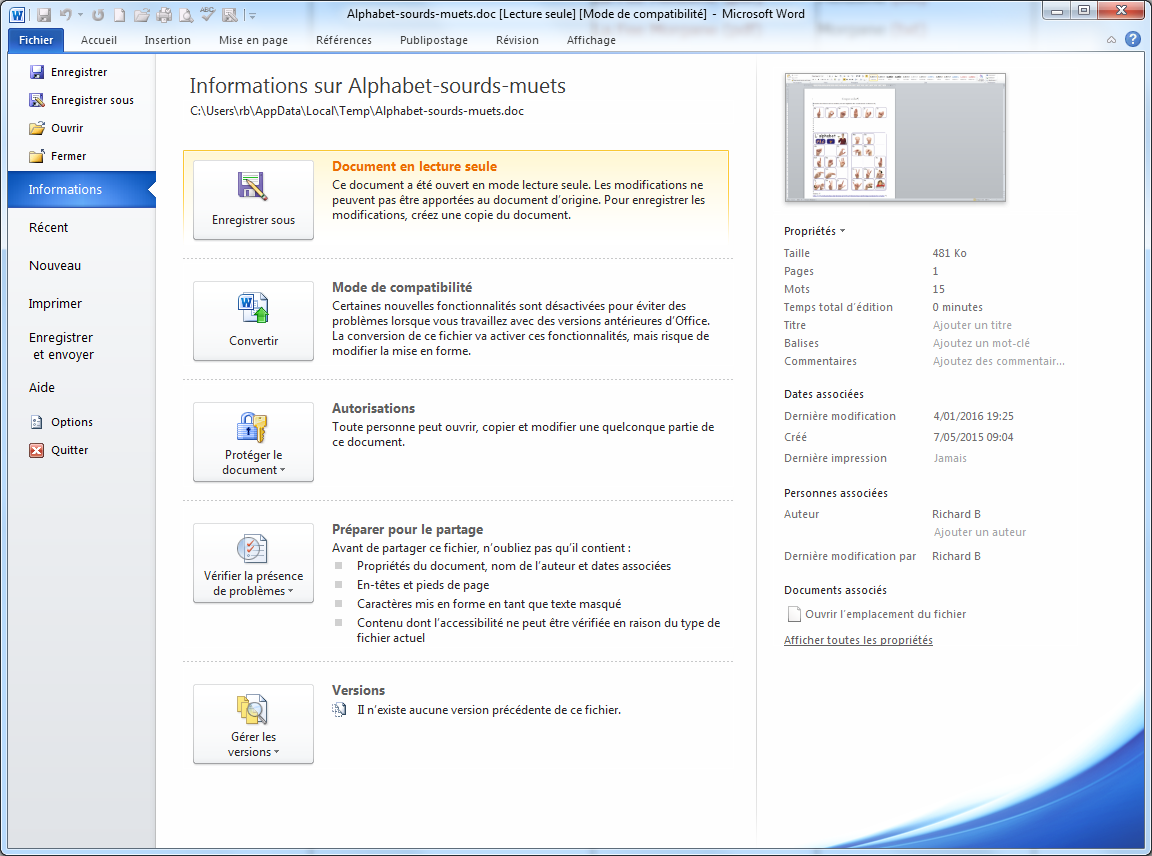The image size is (1152, 856).
Task: Switch to the Insertion tab
Action: tap(168, 40)
